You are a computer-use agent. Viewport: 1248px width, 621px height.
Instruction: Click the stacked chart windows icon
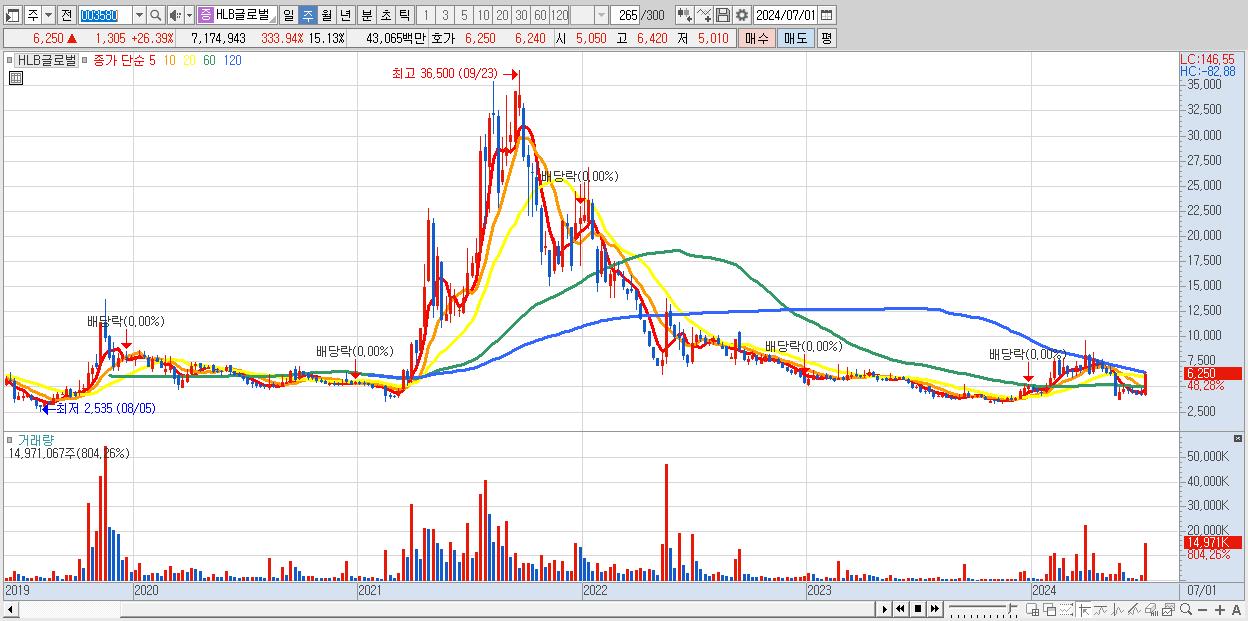[x=1168, y=610]
